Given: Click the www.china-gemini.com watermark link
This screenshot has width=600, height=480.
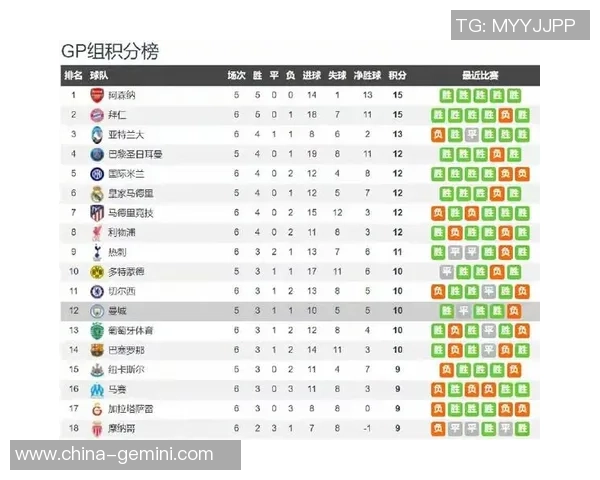Looking at the screenshot, I should click(114, 455).
